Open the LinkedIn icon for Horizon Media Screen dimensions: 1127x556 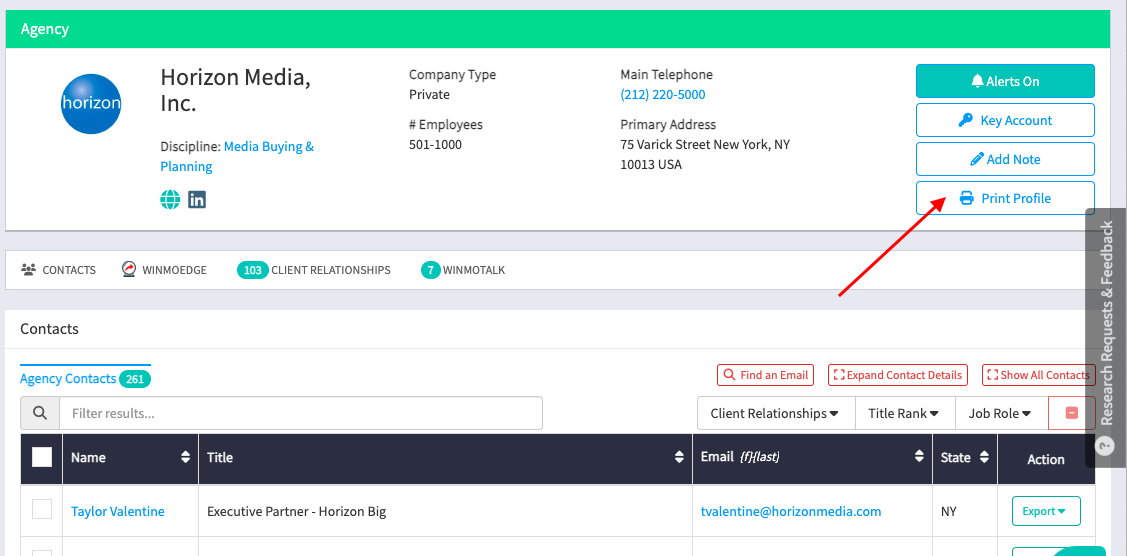tap(197, 200)
